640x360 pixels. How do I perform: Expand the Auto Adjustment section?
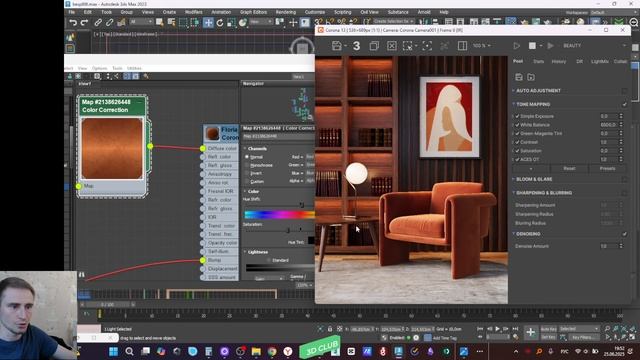coord(513,91)
